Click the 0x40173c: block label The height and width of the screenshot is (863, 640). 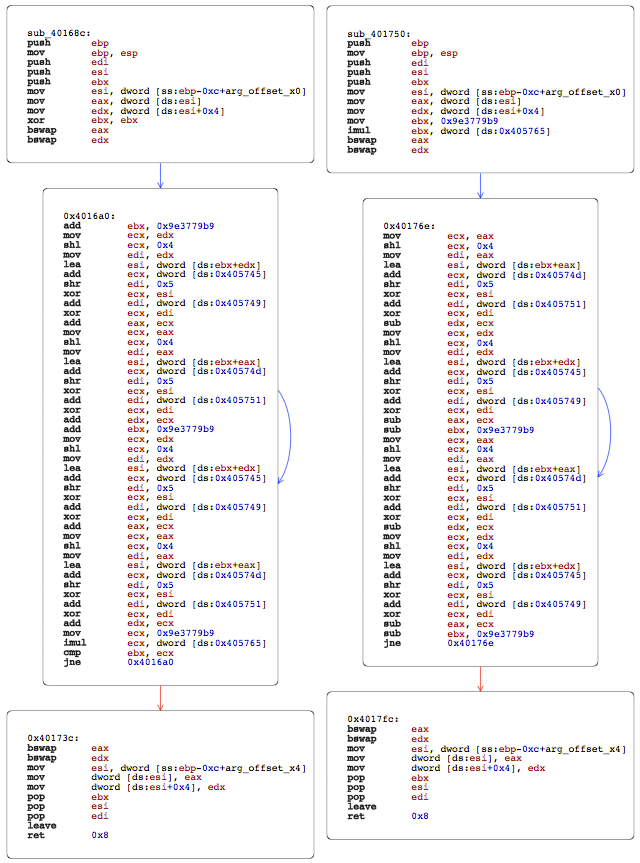(53, 738)
